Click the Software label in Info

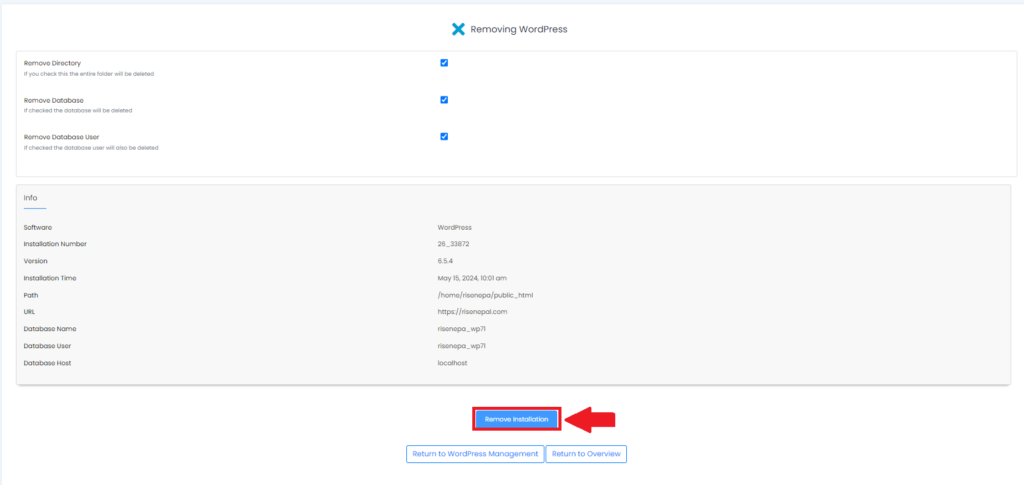tap(38, 227)
